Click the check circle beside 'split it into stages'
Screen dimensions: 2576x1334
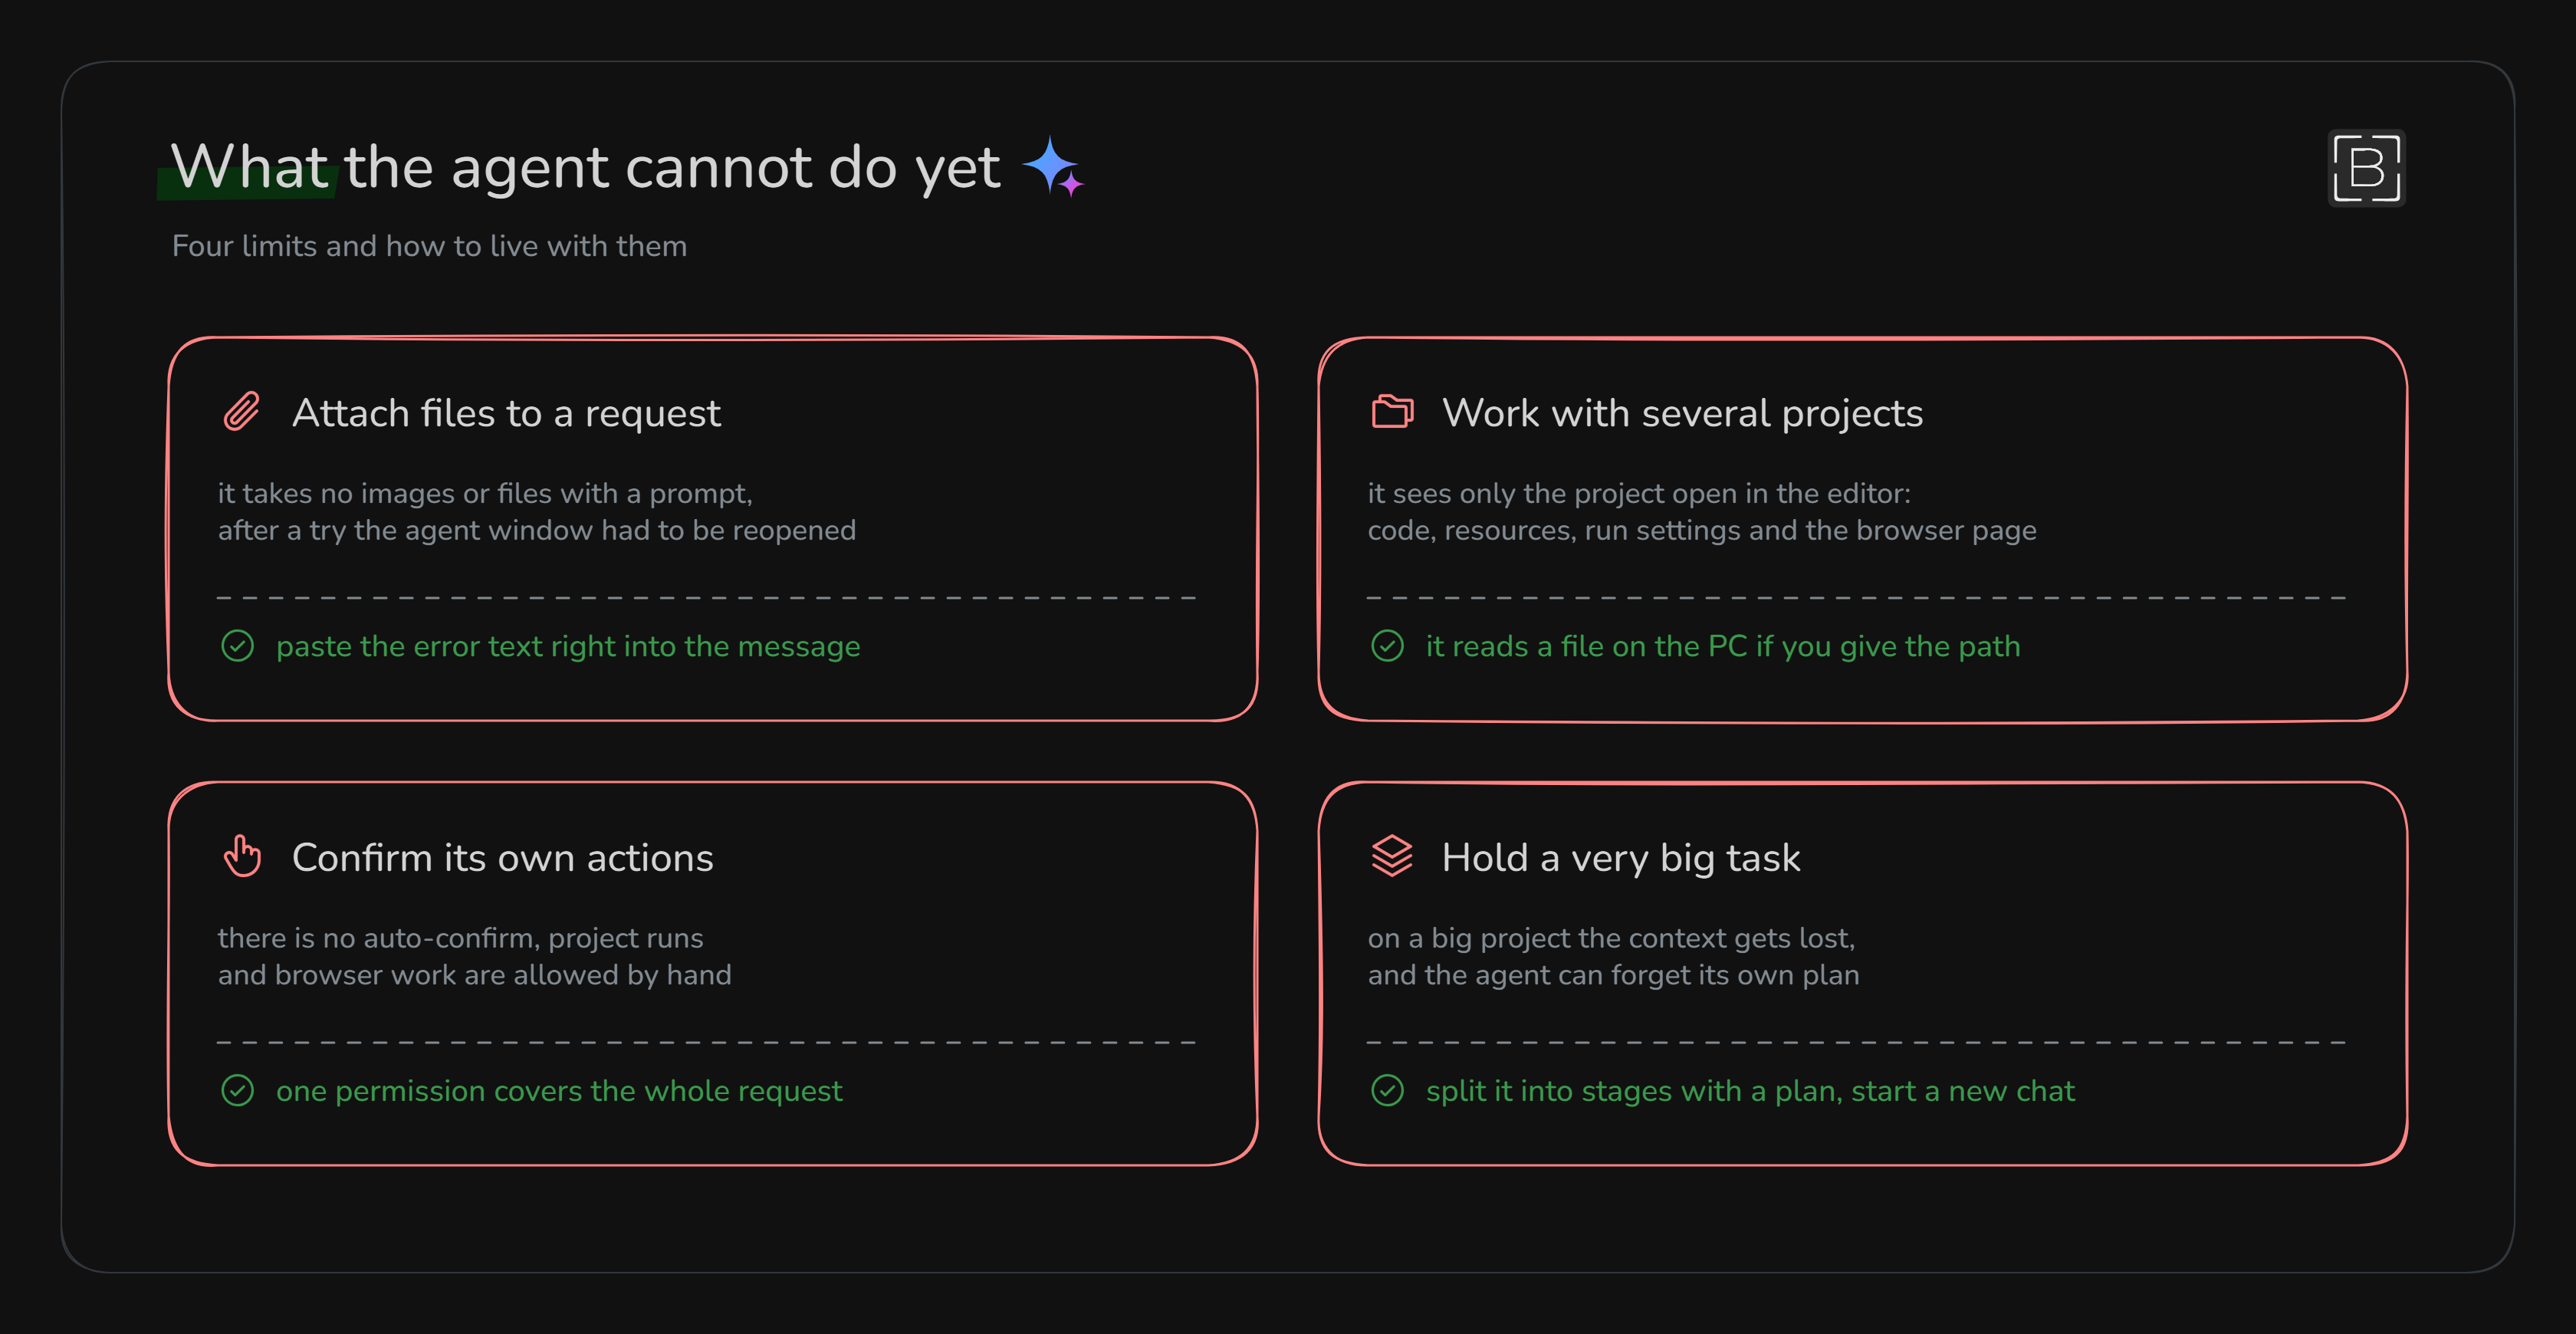tap(1387, 1090)
